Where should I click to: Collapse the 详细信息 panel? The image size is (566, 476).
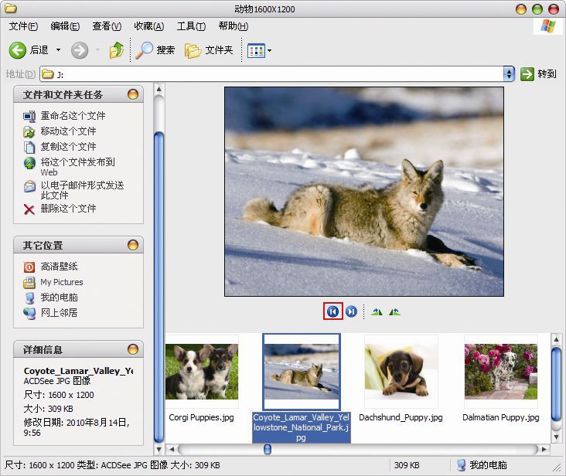133,349
